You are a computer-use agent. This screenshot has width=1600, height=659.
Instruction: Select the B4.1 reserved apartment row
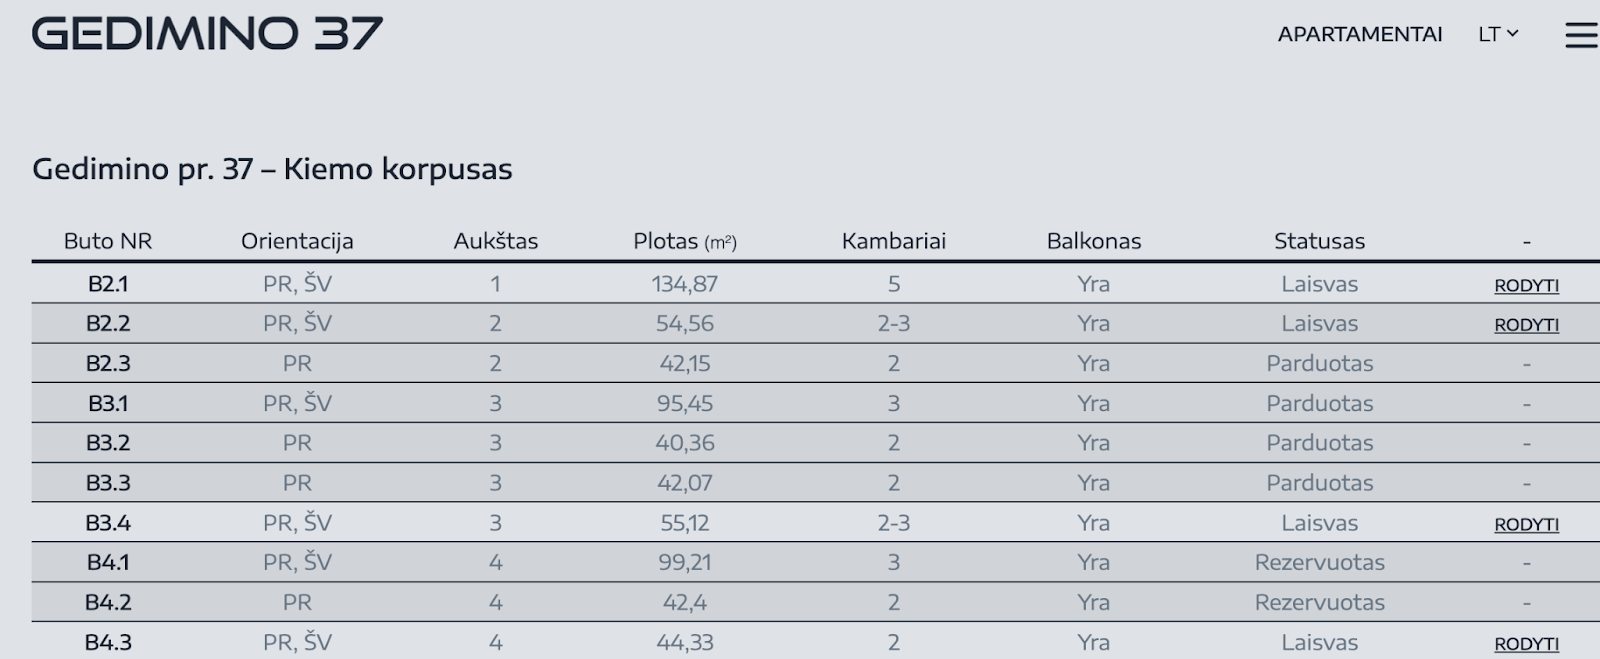(x=816, y=562)
